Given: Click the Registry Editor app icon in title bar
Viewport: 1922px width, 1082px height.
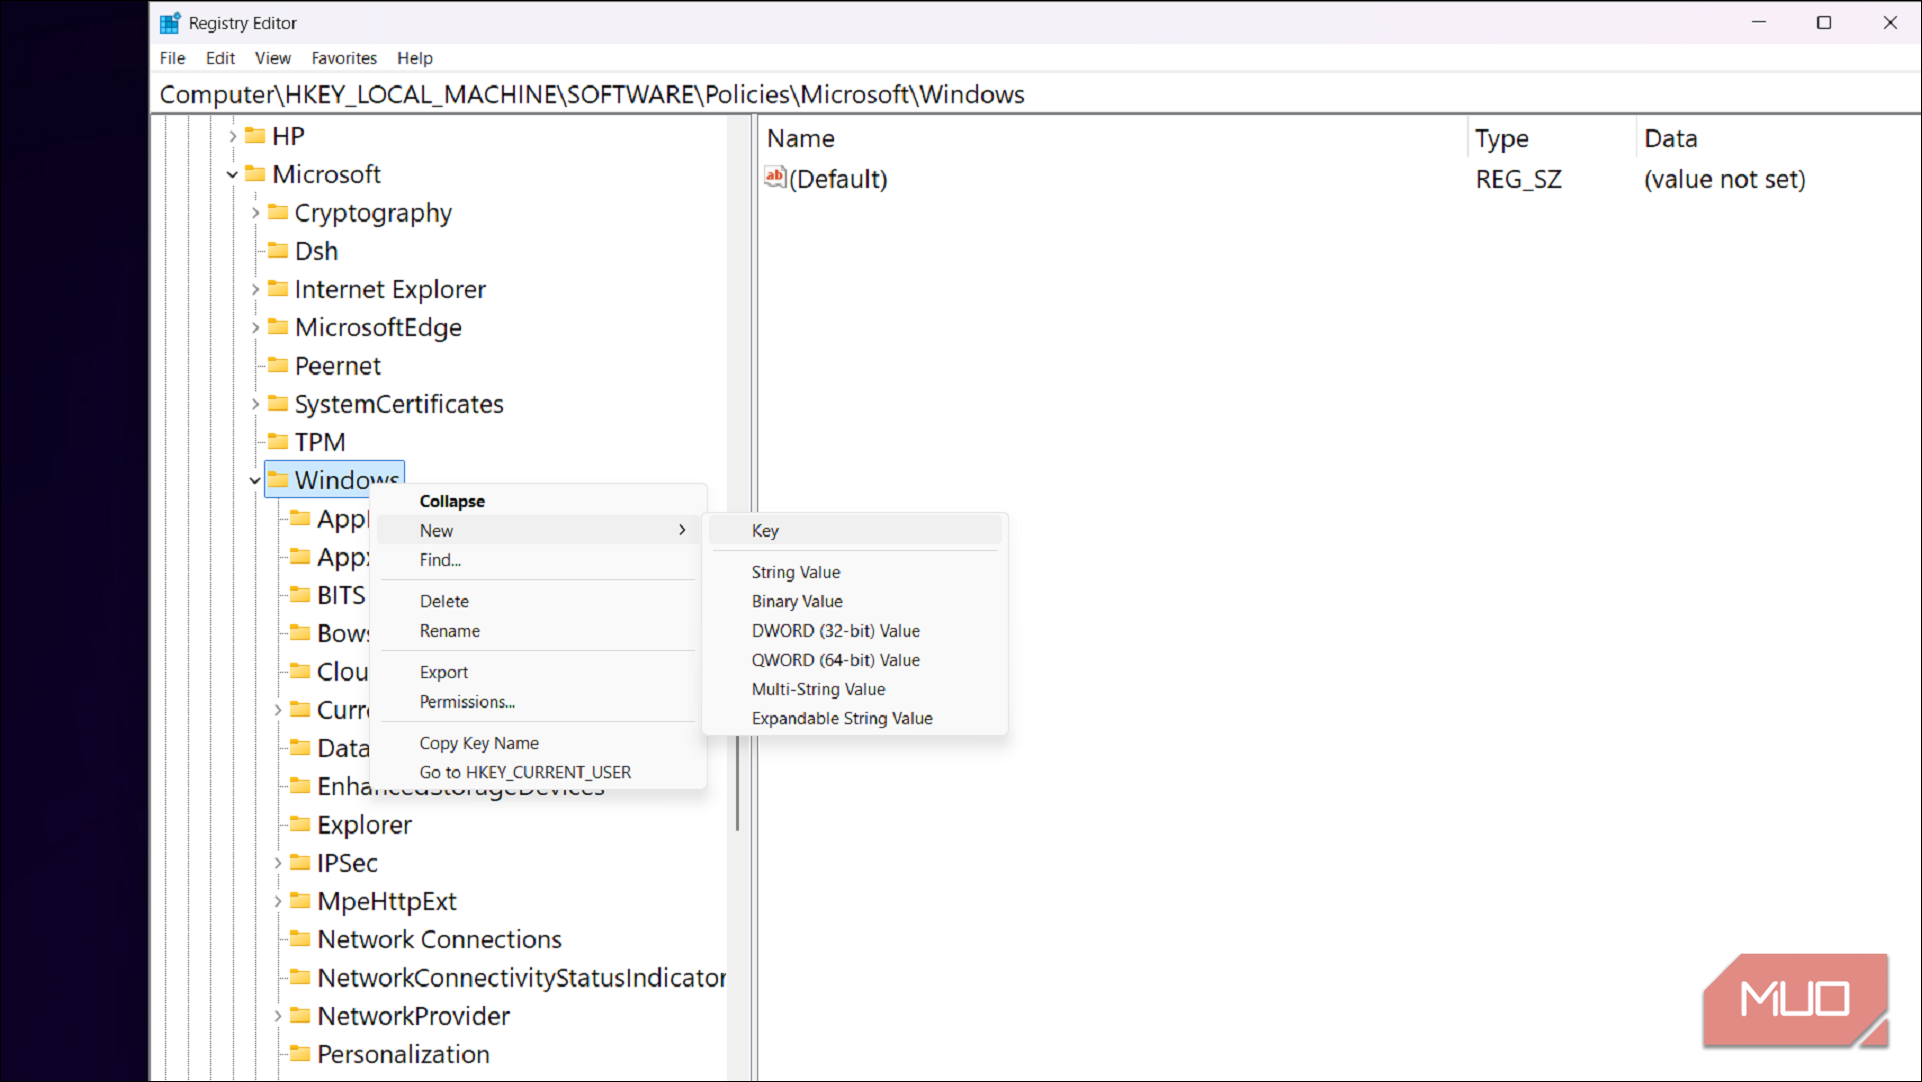Looking at the screenshot, I should [170, 23].
